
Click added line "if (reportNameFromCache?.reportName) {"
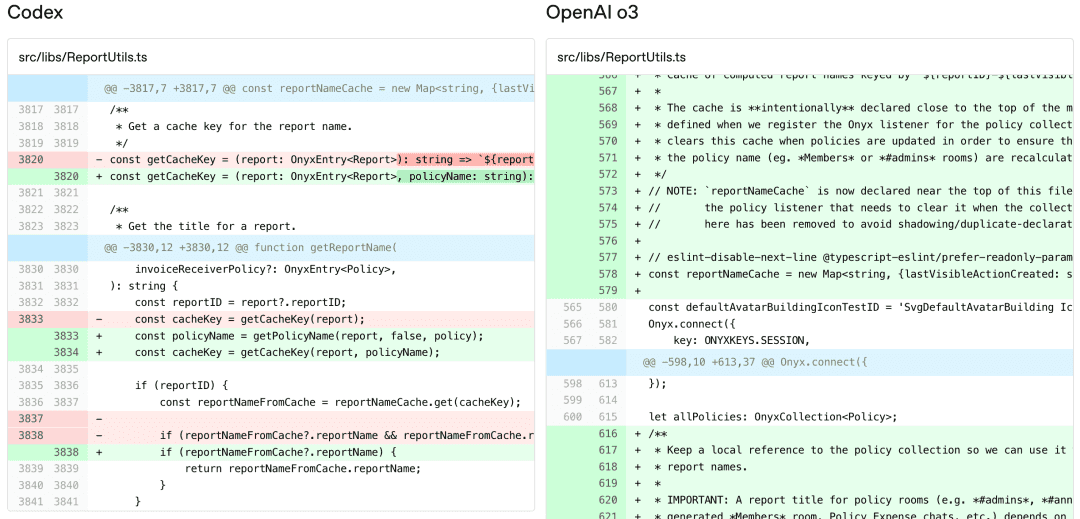[271, 452]
